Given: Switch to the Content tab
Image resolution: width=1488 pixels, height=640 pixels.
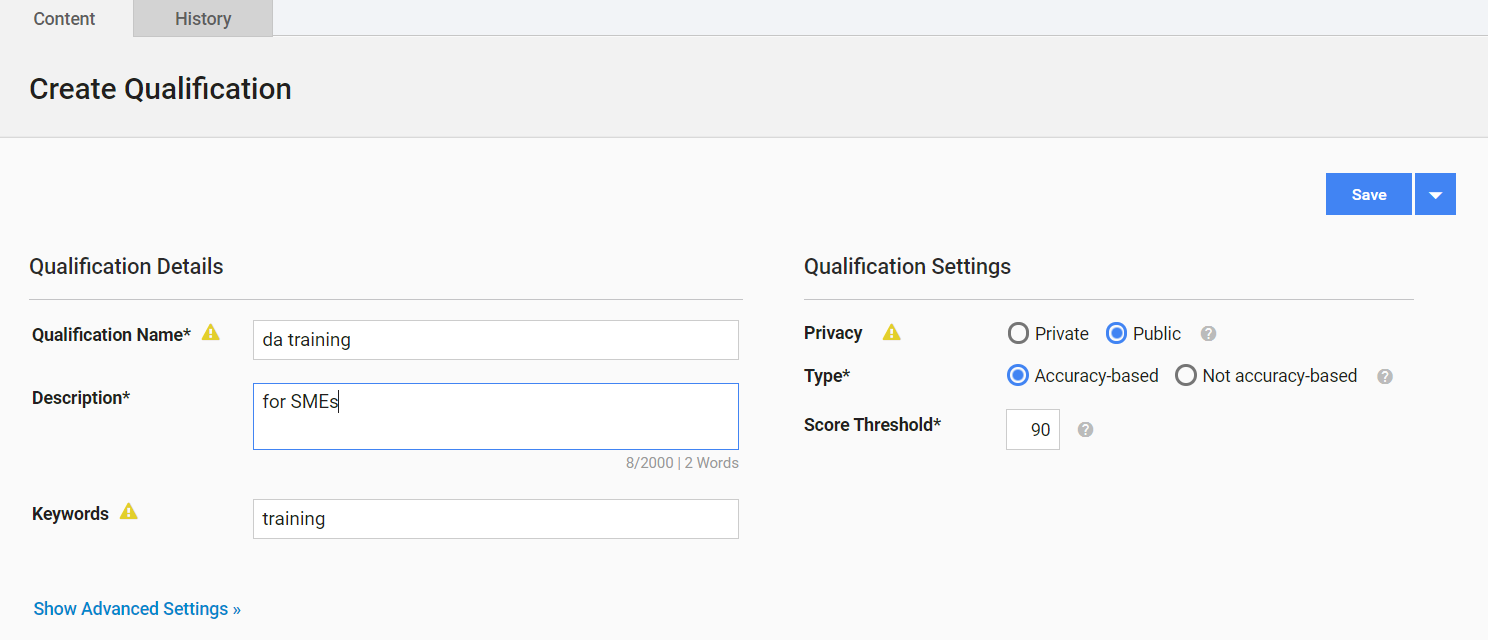Looking at the screenshot, I should pos(65,18).
